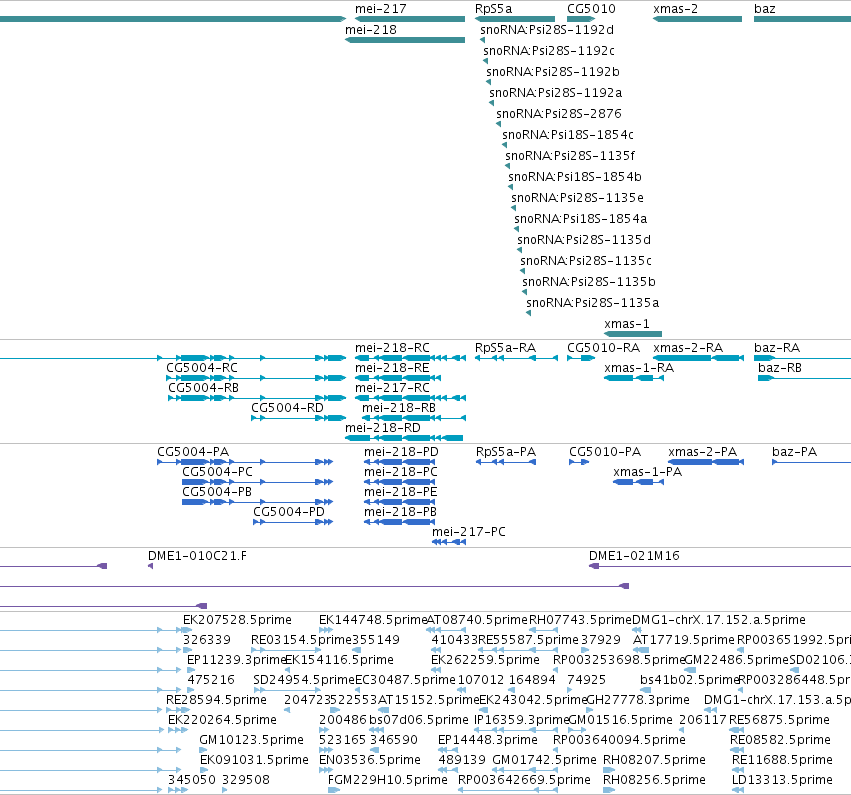The height and width of the screenshot is (795, 851).
Task: Select the CG5010-RA transcript label
Action: (604, 348)
